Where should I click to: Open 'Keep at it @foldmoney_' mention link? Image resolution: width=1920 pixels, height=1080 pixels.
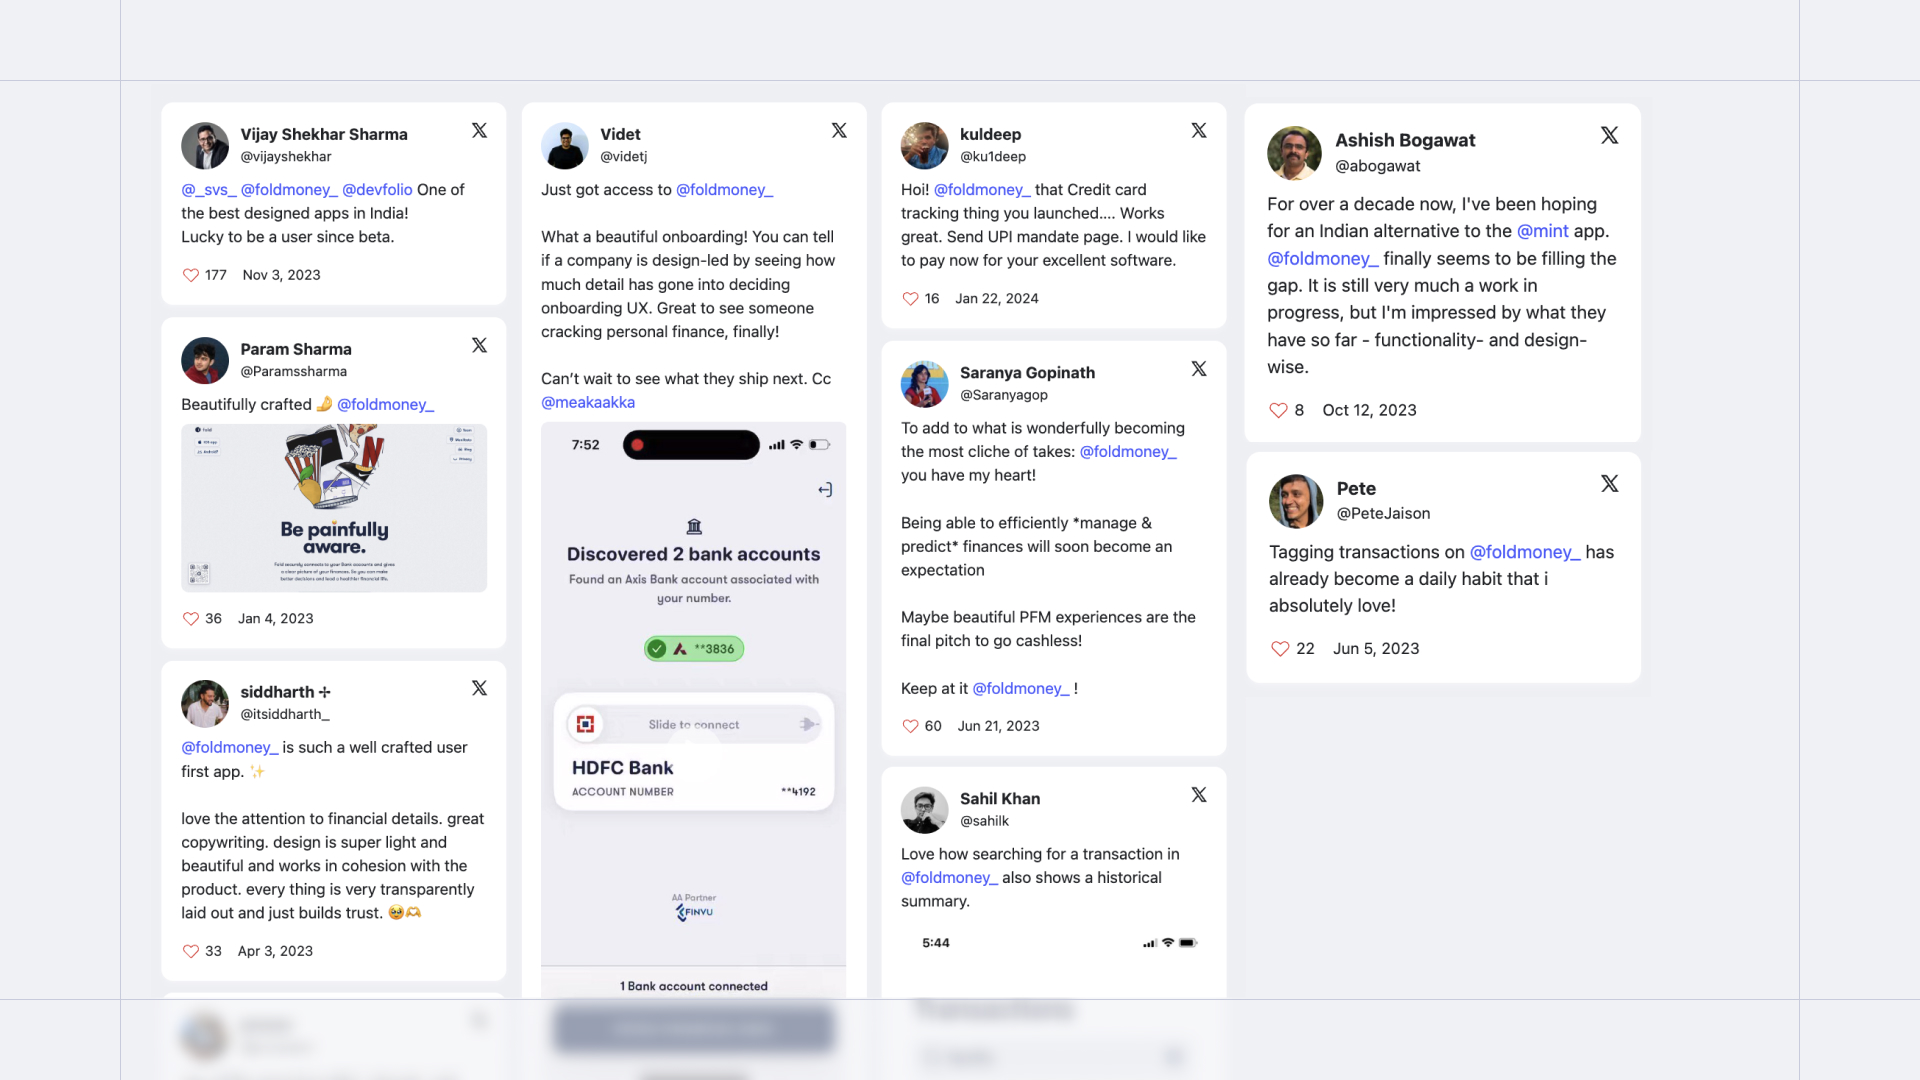[x=1021, y=689]
